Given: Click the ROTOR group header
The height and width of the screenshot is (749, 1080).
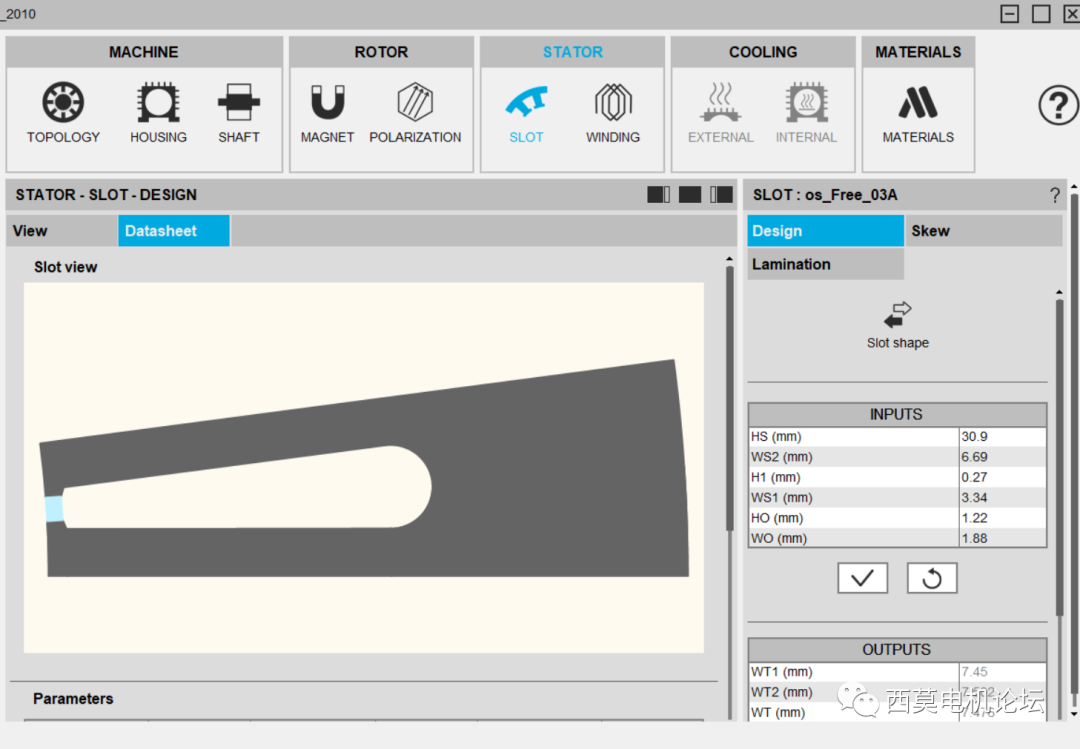Looking at the screenshot, I should 382,52.
